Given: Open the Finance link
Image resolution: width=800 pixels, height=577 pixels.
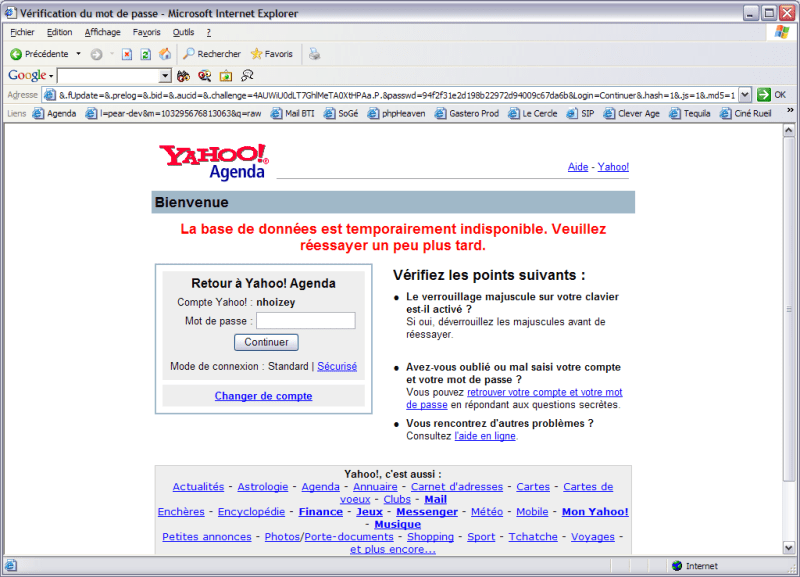Looking at the screenshot, I should [320, 512].
